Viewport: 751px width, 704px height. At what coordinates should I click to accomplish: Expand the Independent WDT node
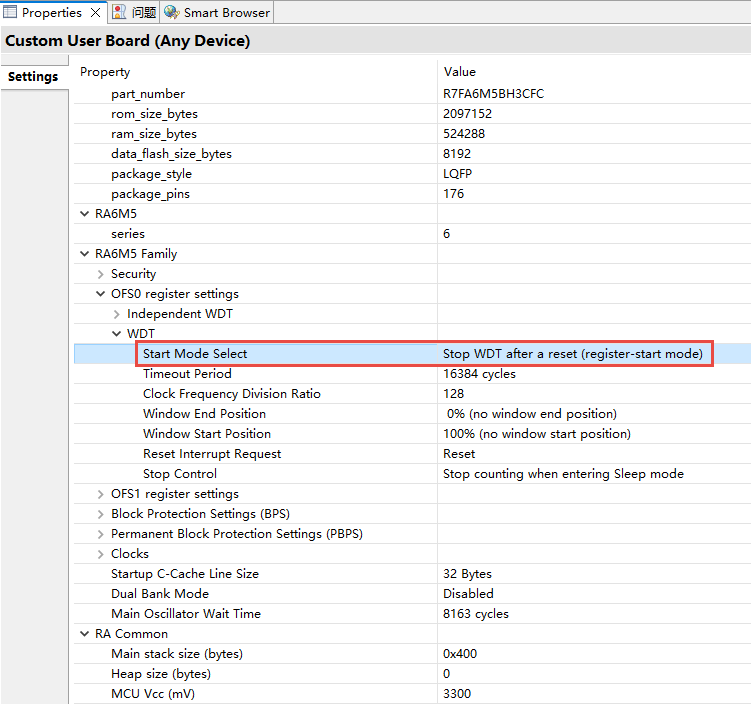pyautogui.click(x=116, y=314)
